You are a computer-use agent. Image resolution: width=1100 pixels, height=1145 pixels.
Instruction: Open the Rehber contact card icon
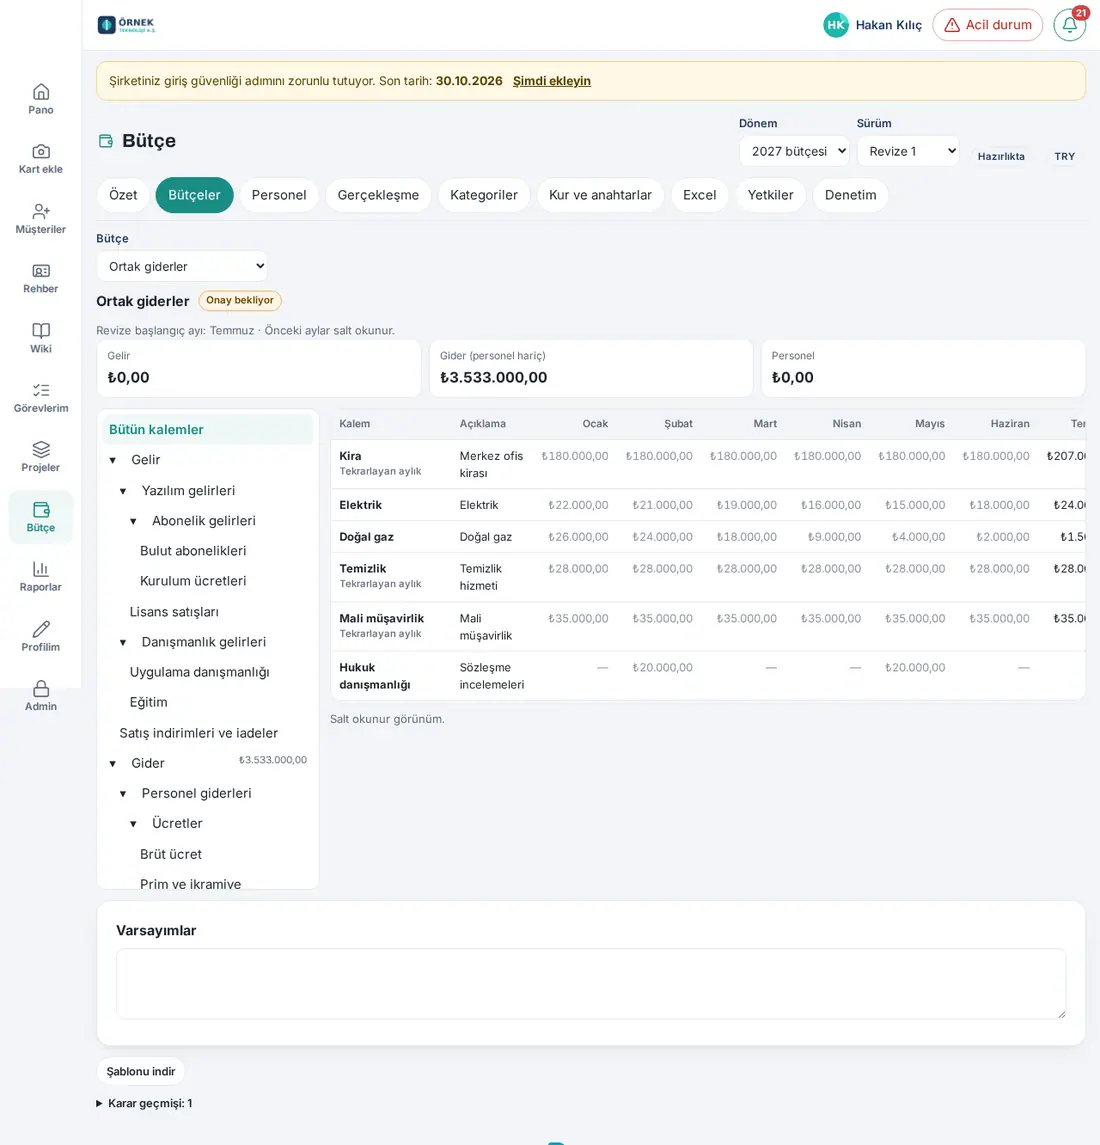41,271
